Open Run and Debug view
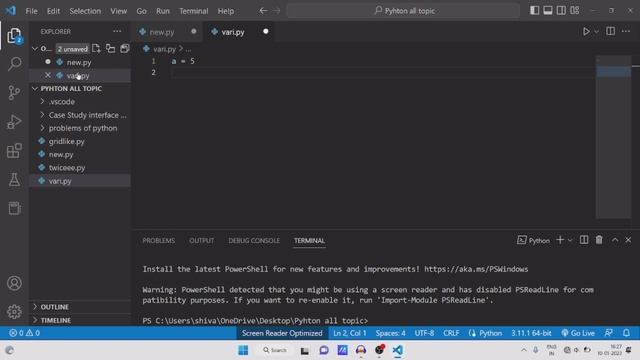 coord(14,122)
